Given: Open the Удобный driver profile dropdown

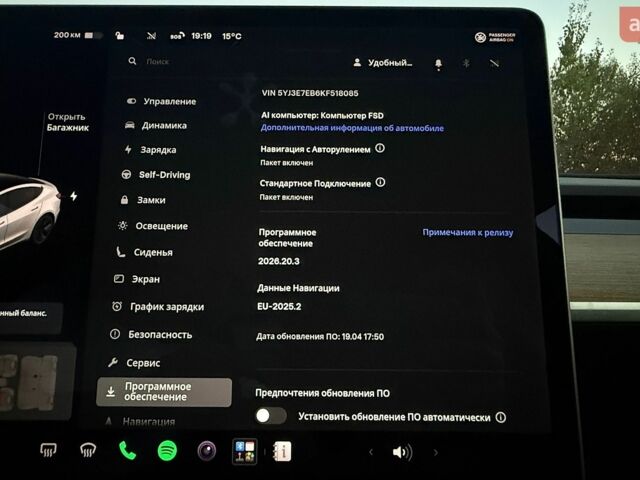Looking at the screenshot, I should pos(382,63).
